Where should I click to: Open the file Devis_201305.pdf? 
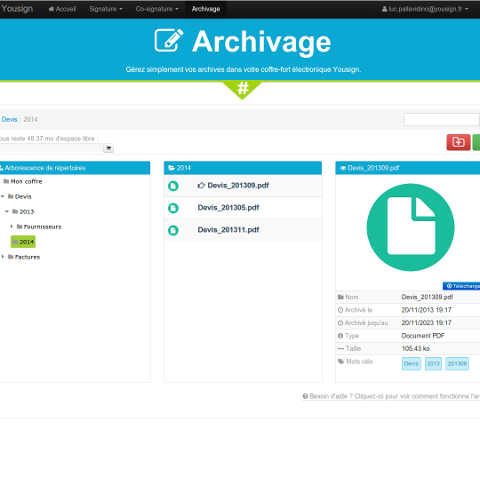[228, 208]
